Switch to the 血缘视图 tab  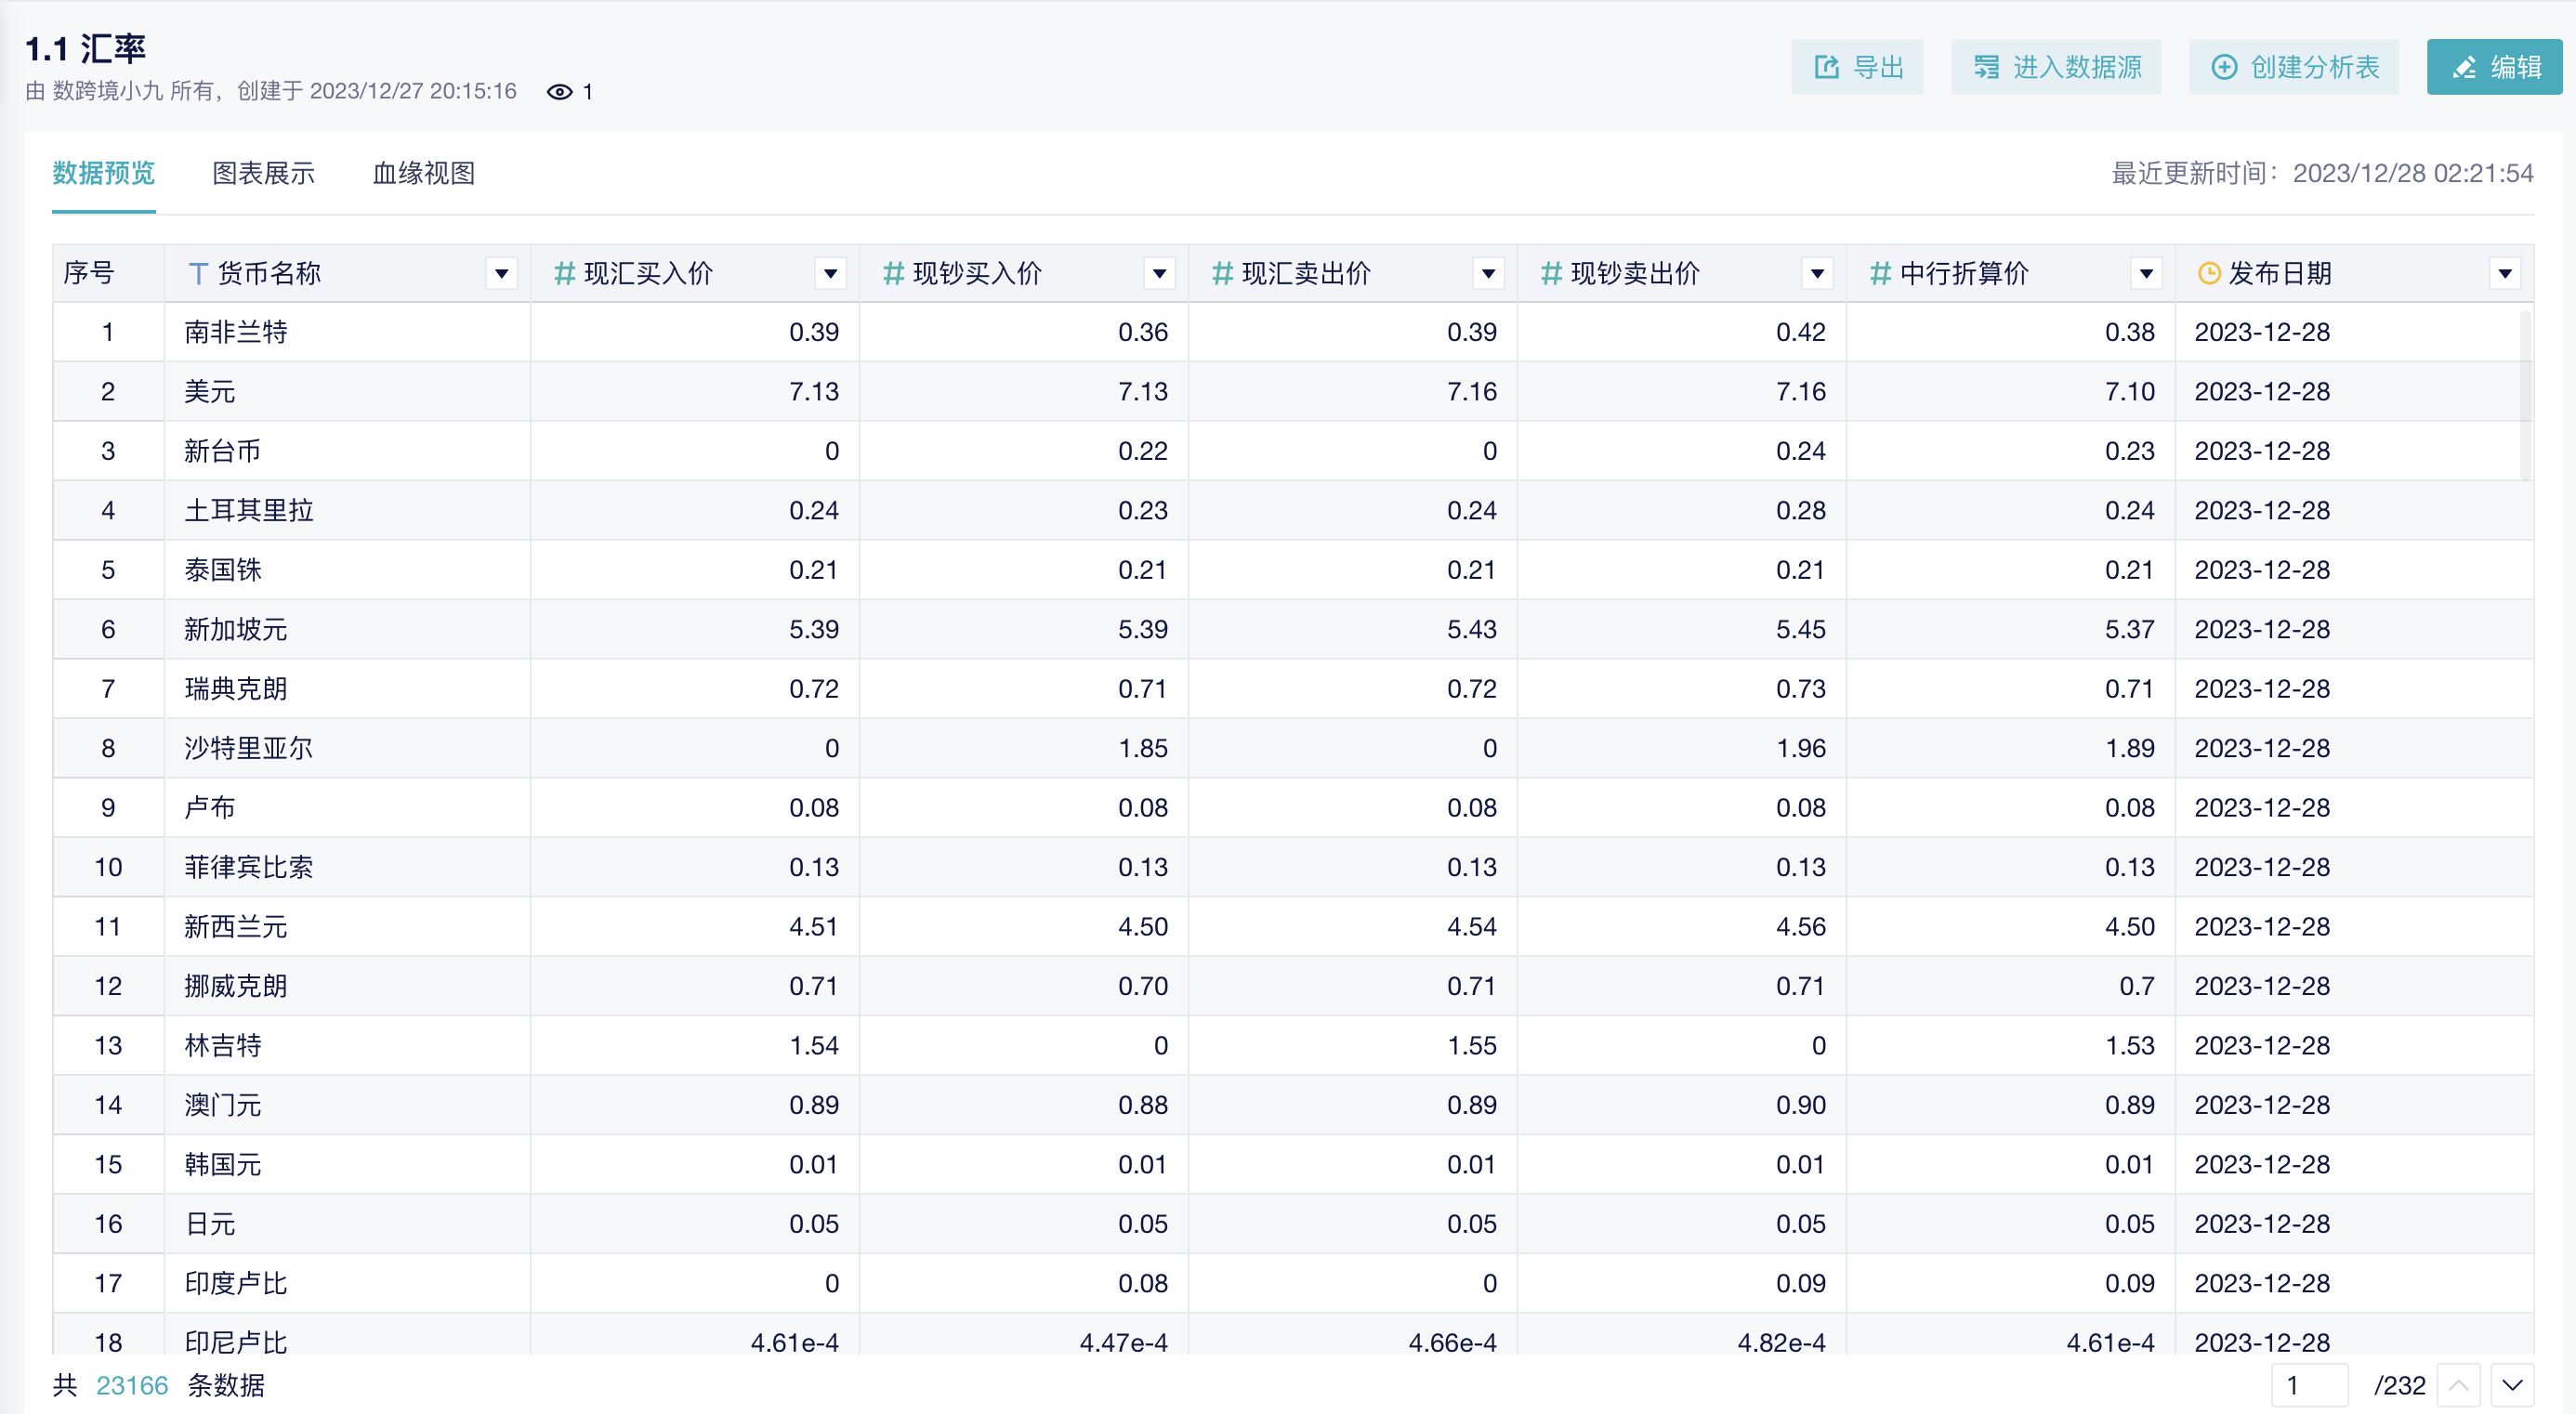(422, 173)
